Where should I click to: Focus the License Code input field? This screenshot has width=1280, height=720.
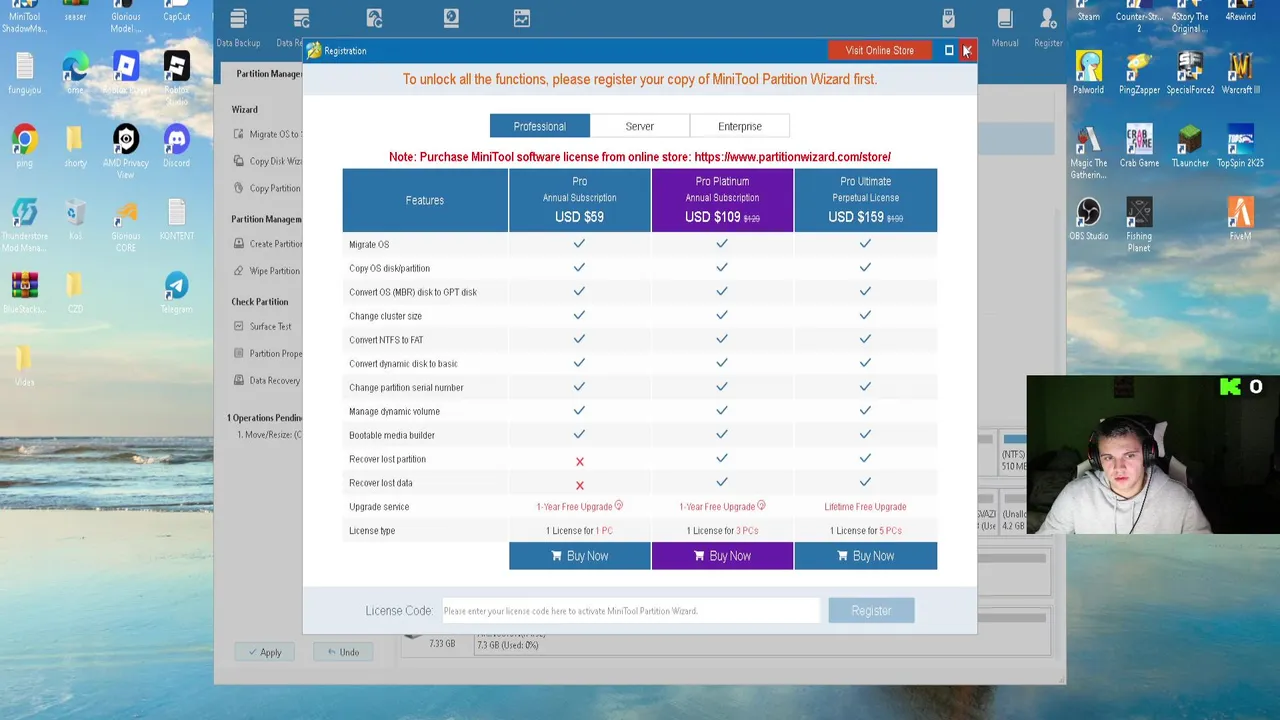click(631, 610)
